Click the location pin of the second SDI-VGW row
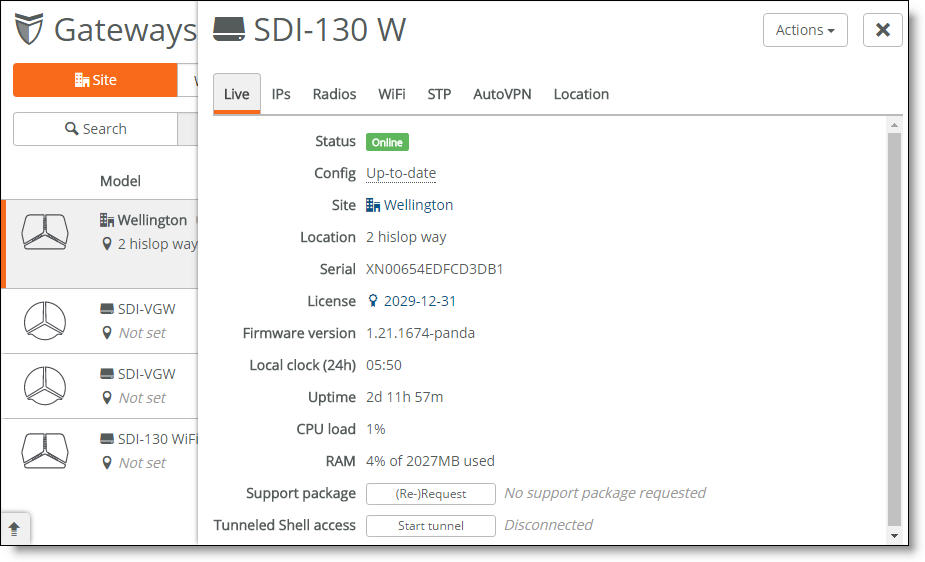This screenshot has width=925, height=562. pyautogui.click(x=107, y=397)
